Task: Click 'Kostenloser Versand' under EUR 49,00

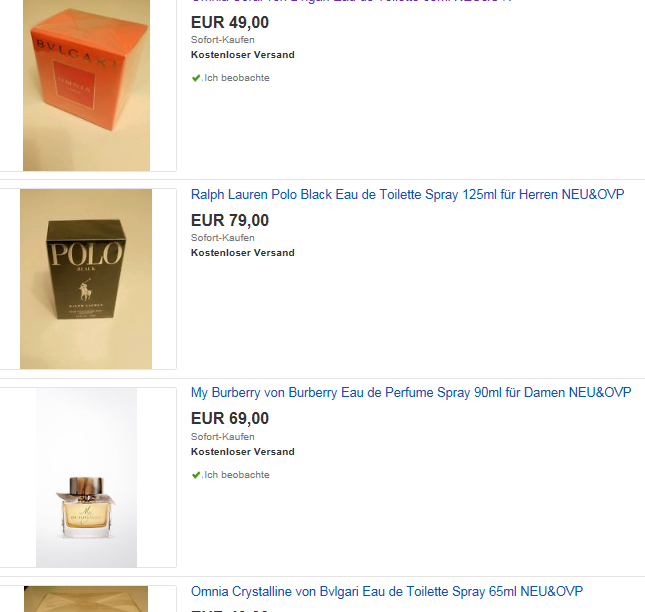Action: (x=243, y=55)
